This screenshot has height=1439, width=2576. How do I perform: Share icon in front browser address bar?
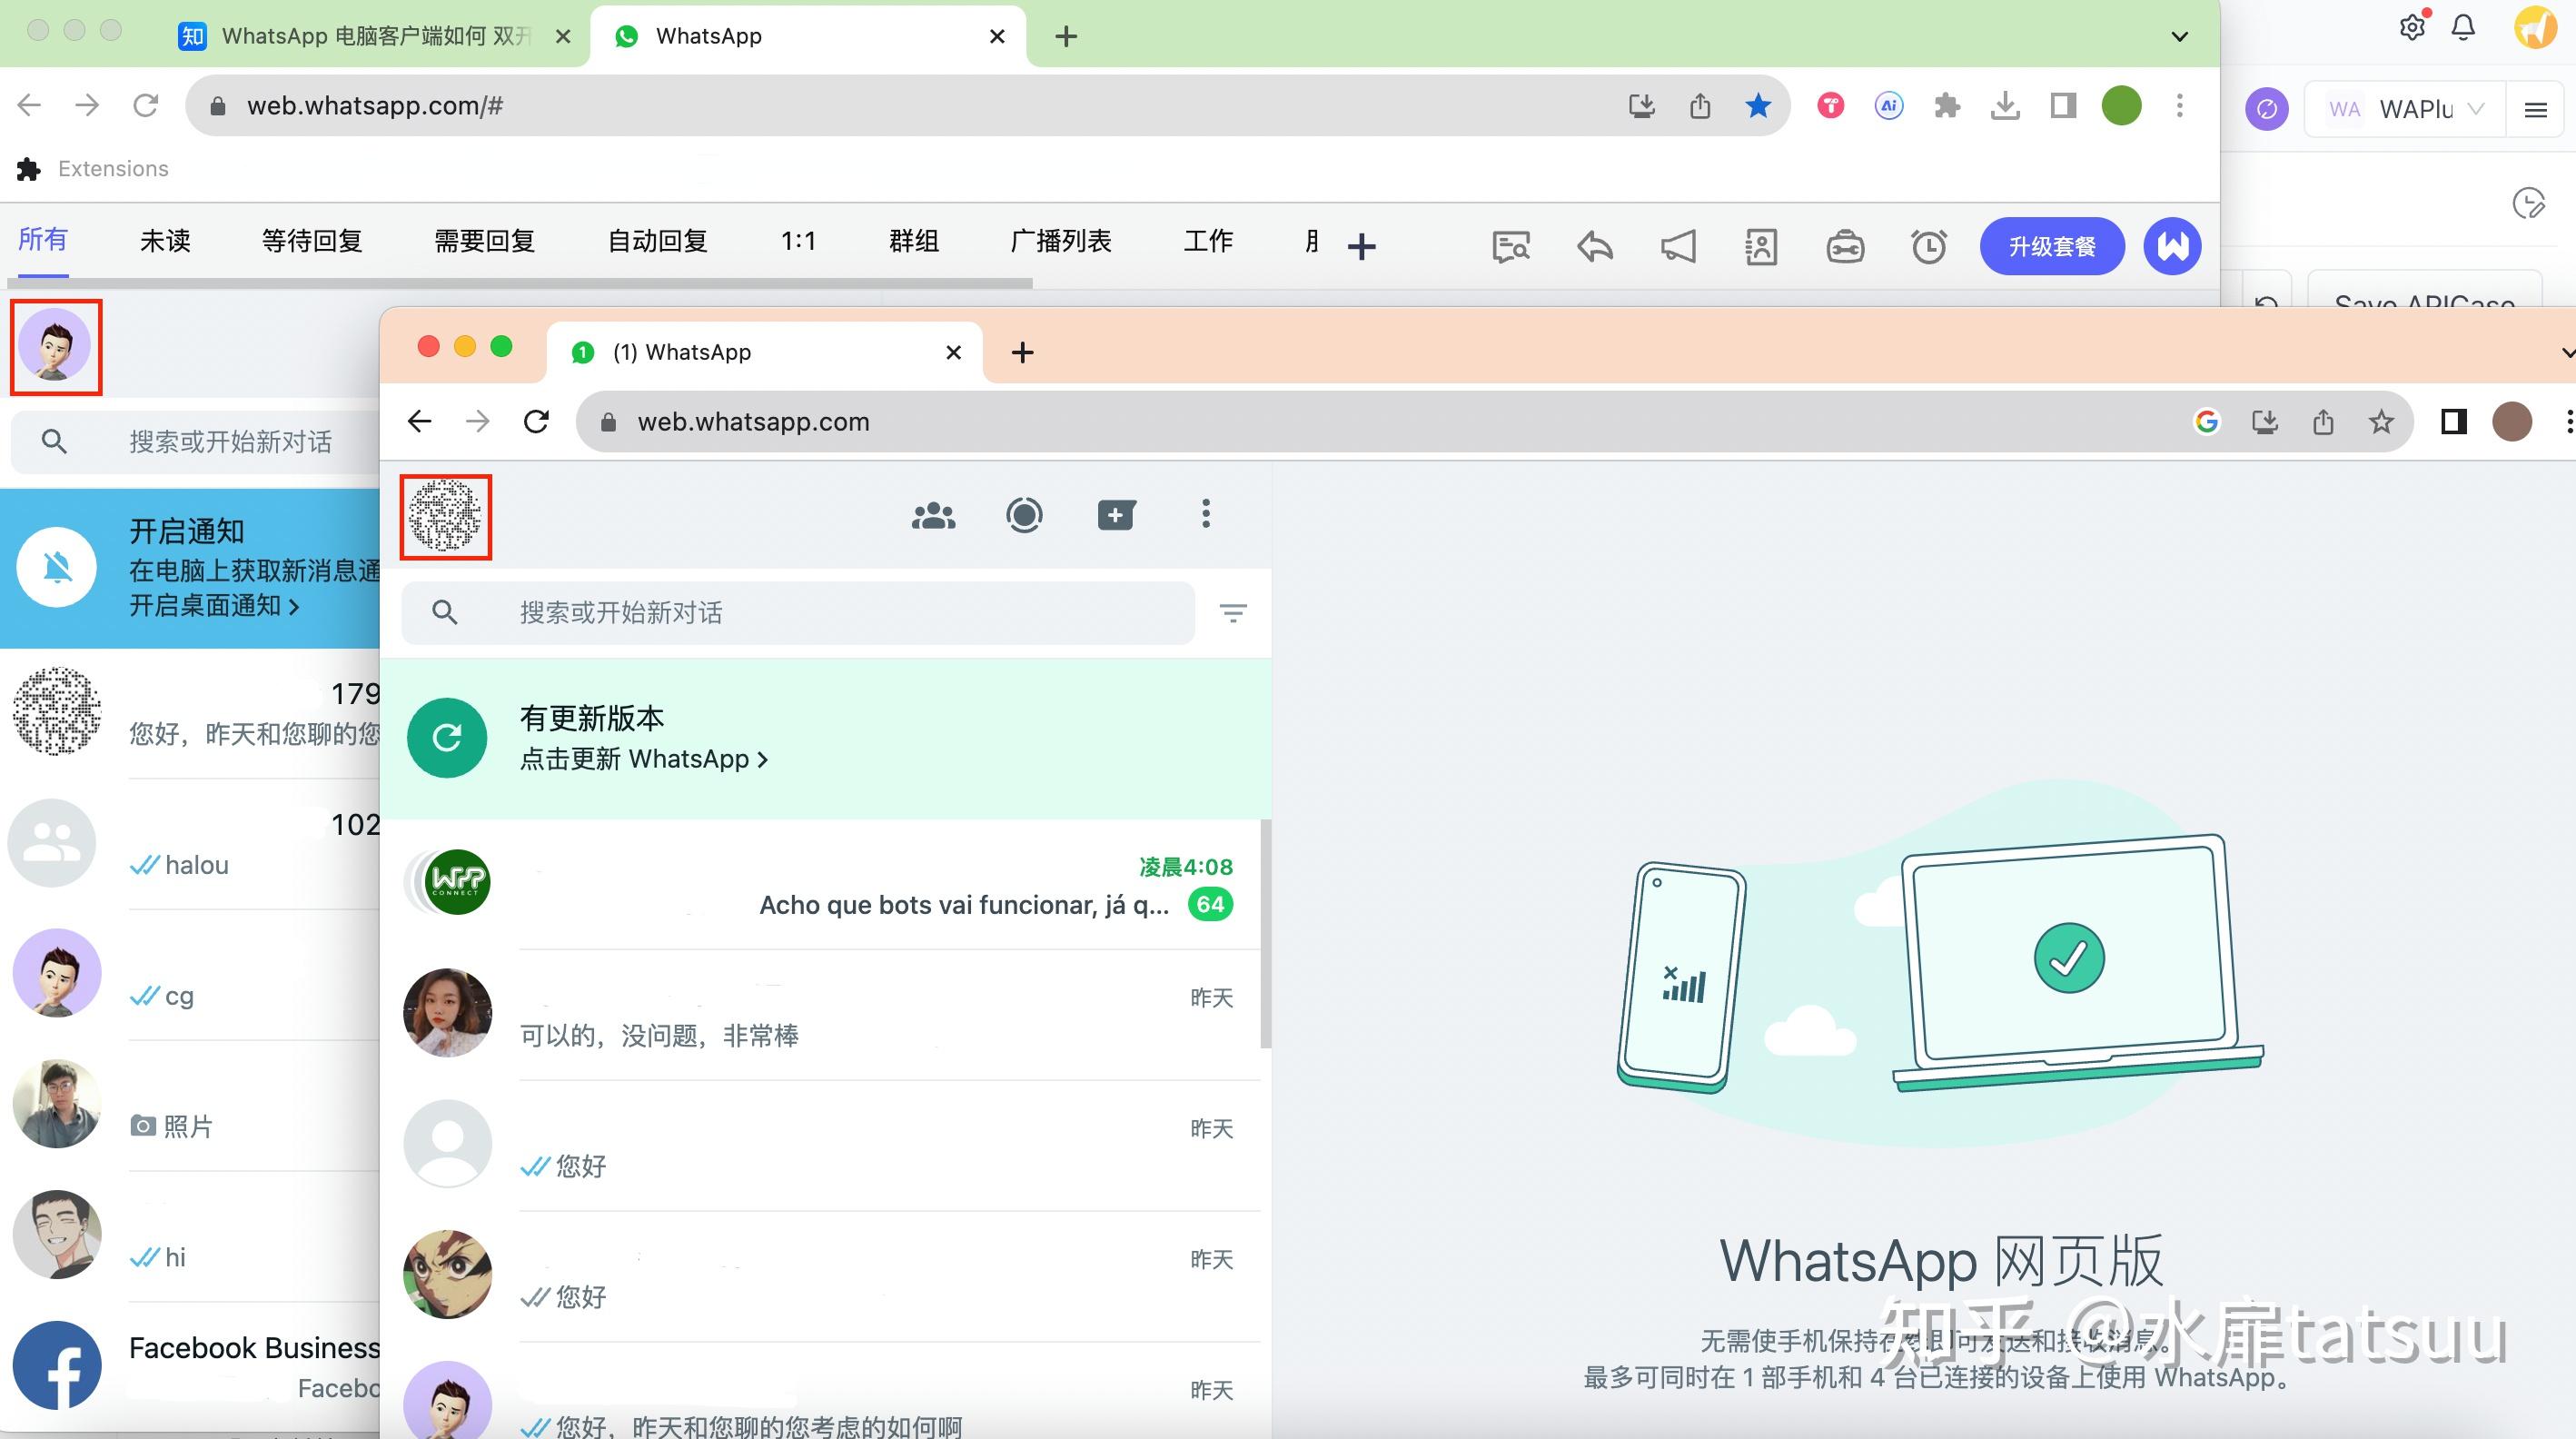(2323, 422)
